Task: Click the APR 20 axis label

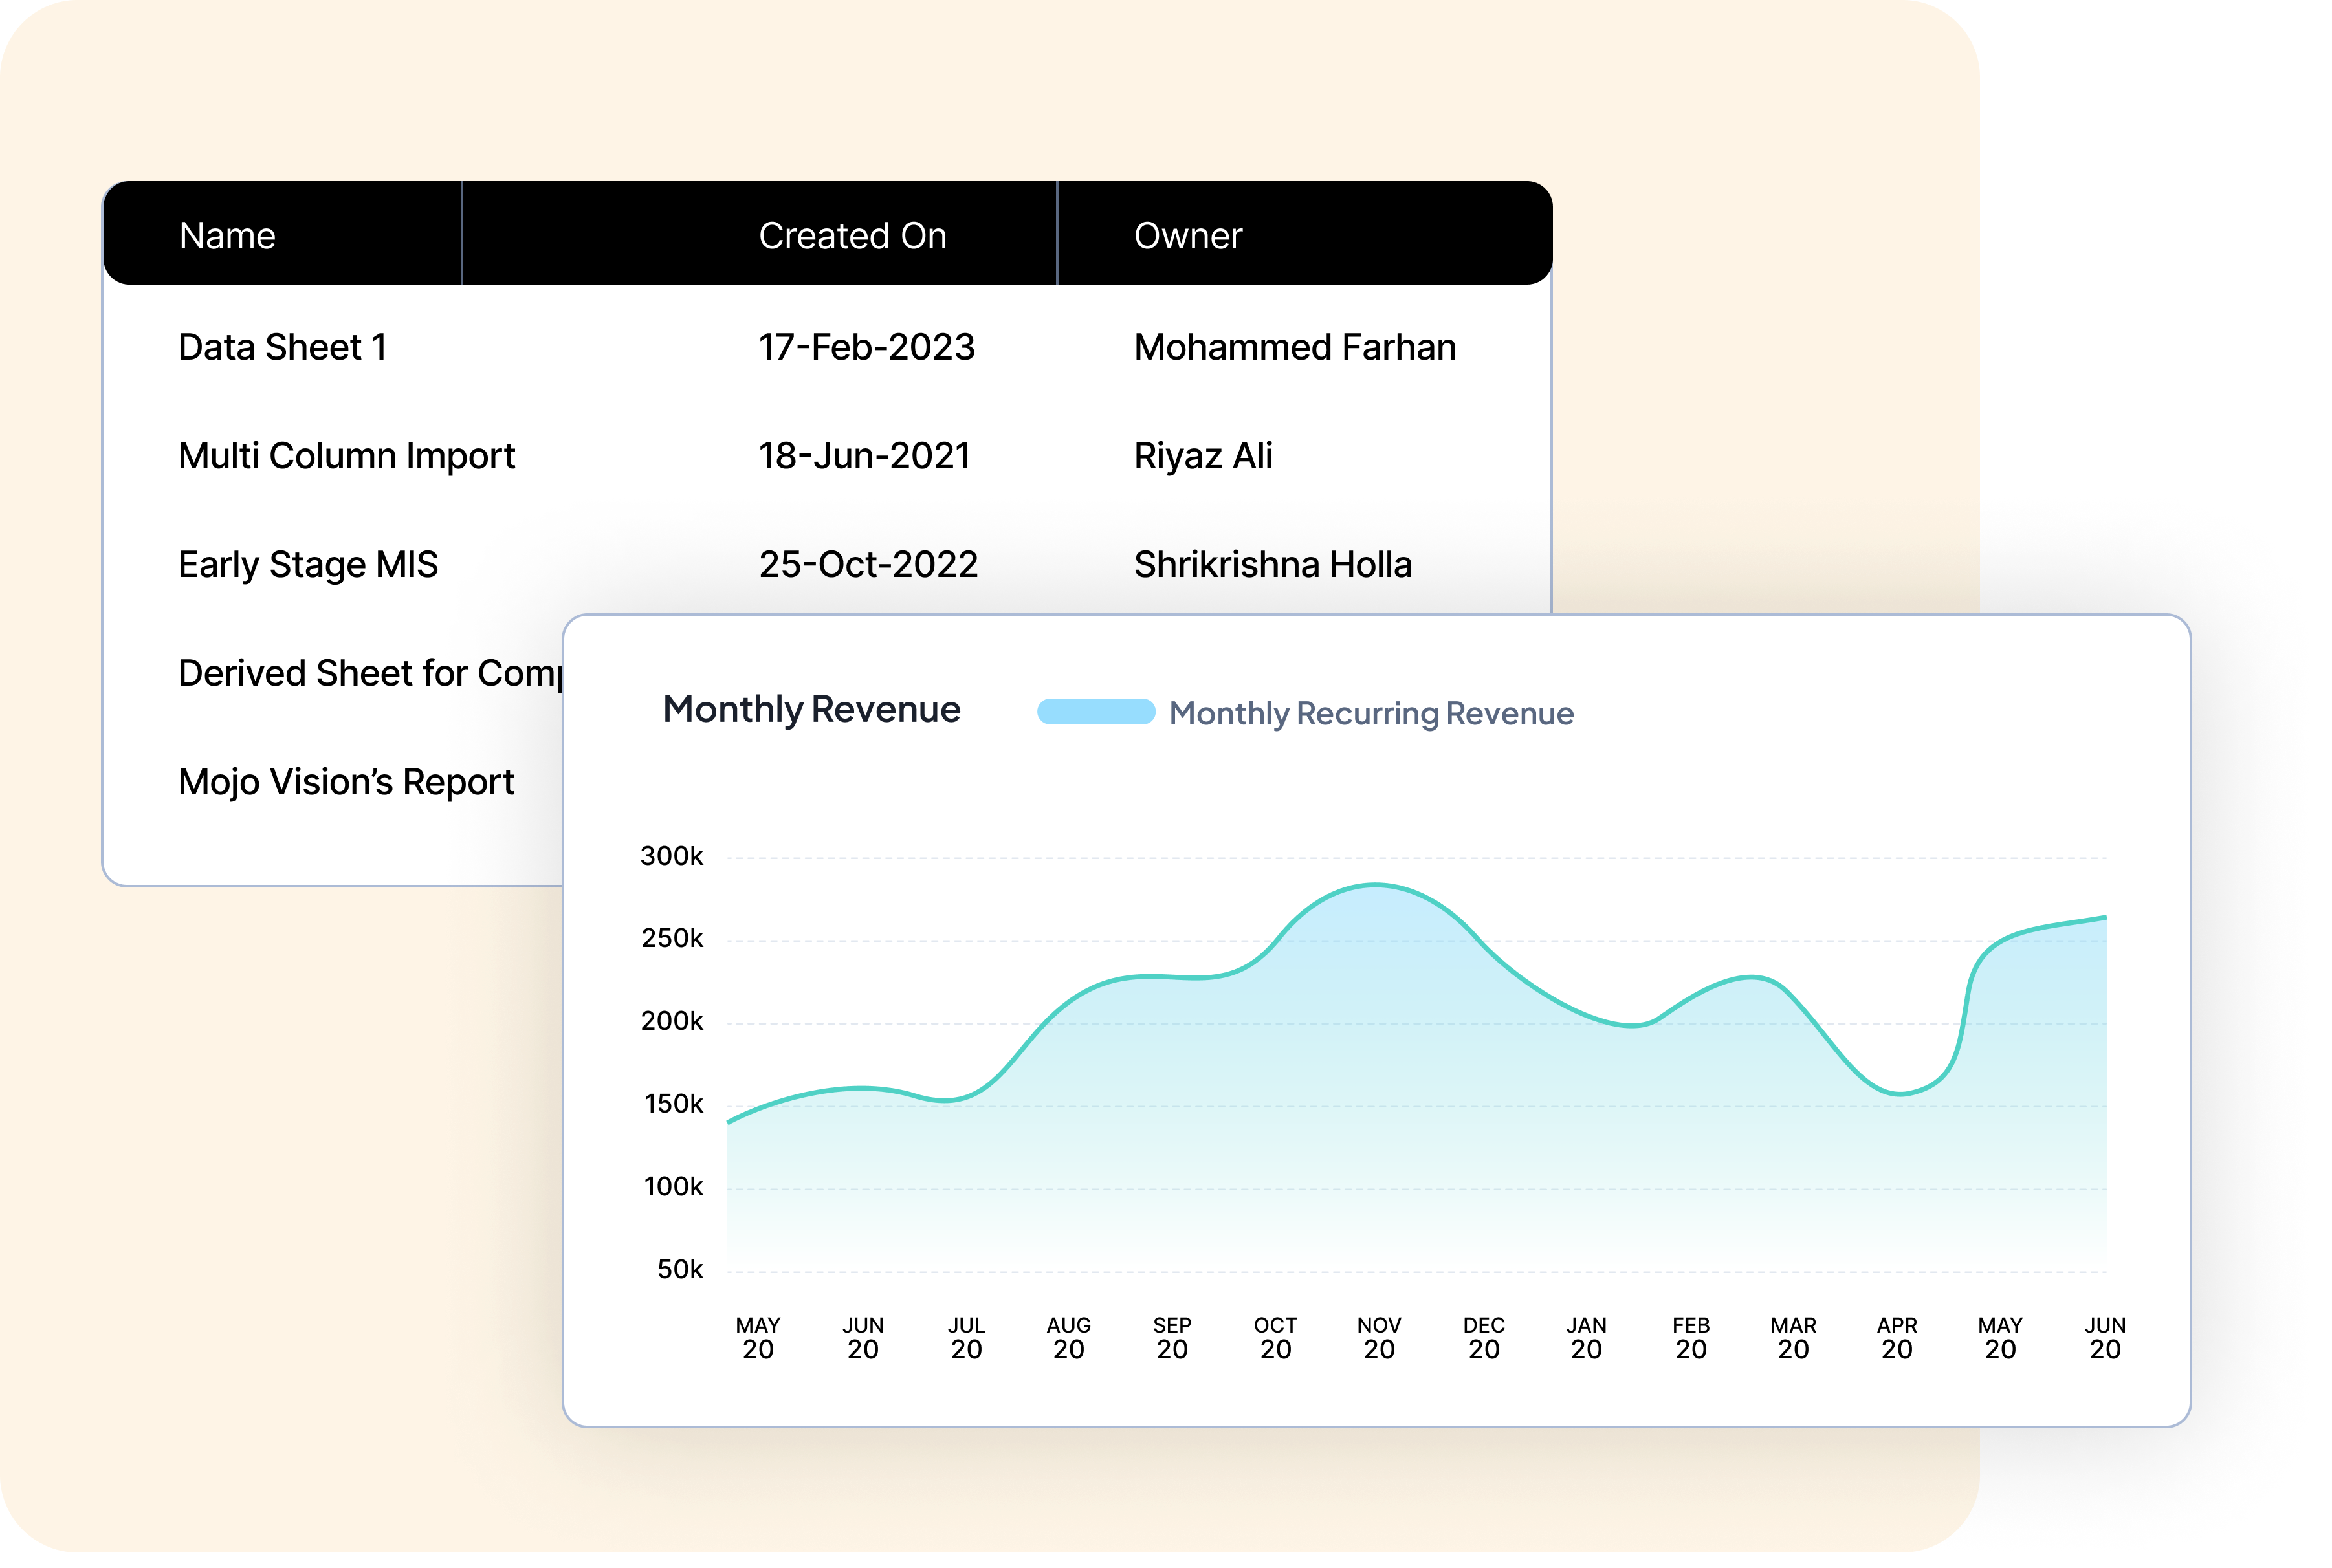Action: 1896,1338
